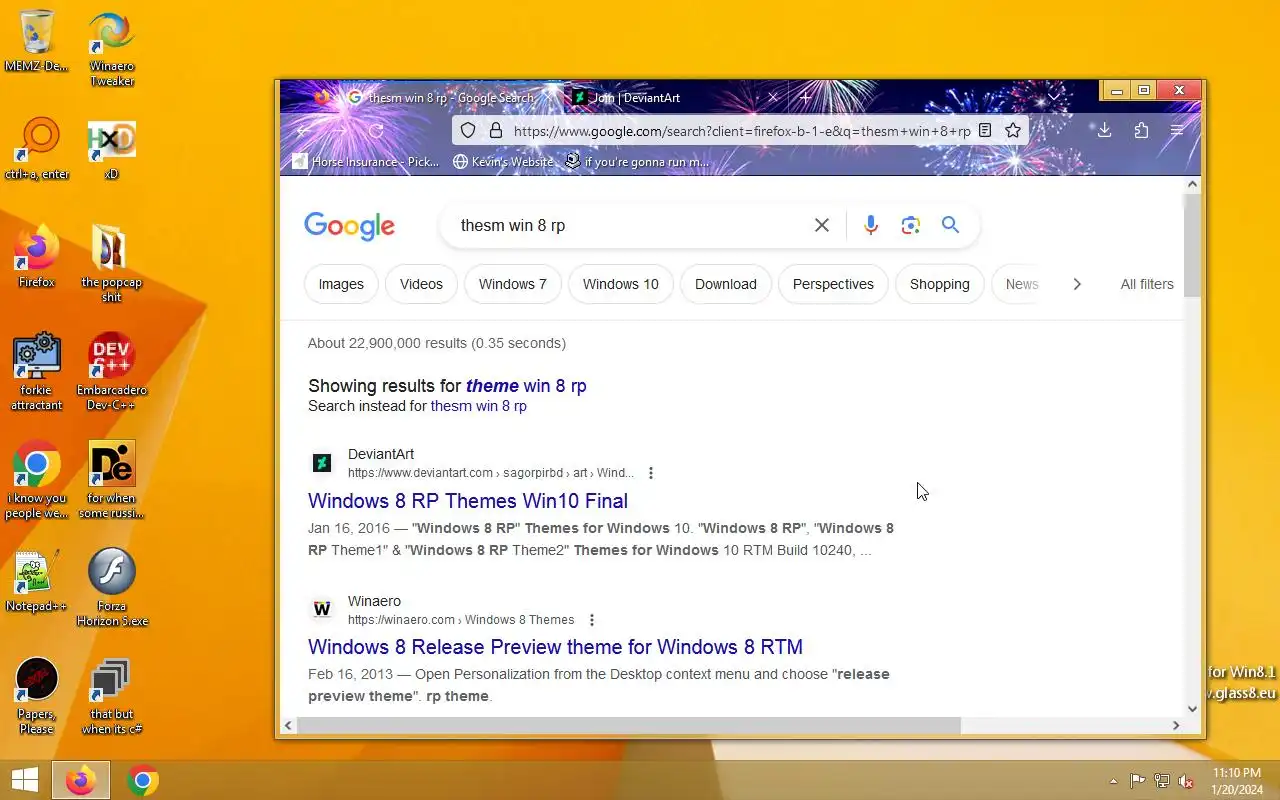
Task: Open the Firefox hamburger application menu
Action: pyautogui.click(x=1177, y=131)
